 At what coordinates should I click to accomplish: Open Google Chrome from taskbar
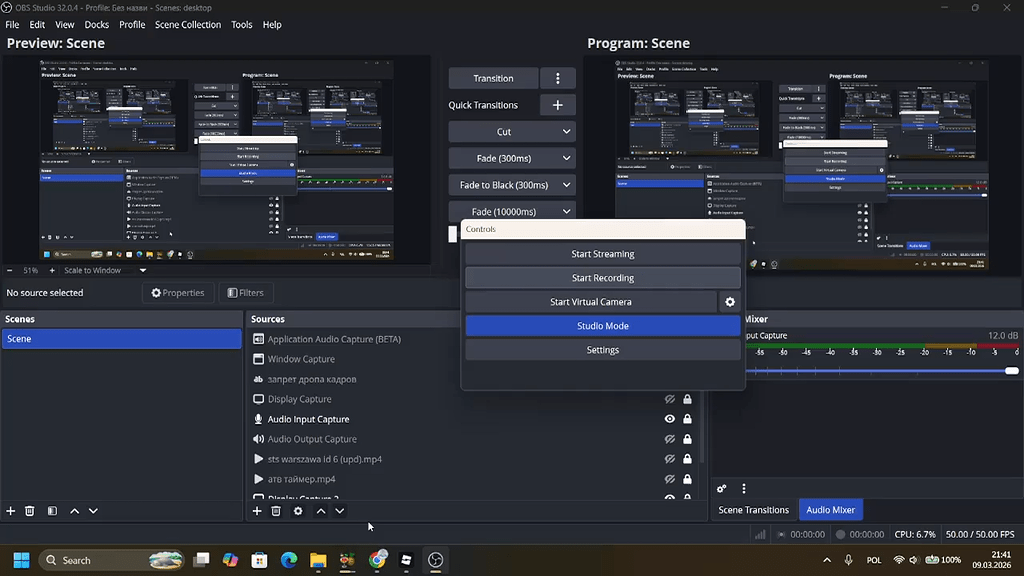coord(377,560)
